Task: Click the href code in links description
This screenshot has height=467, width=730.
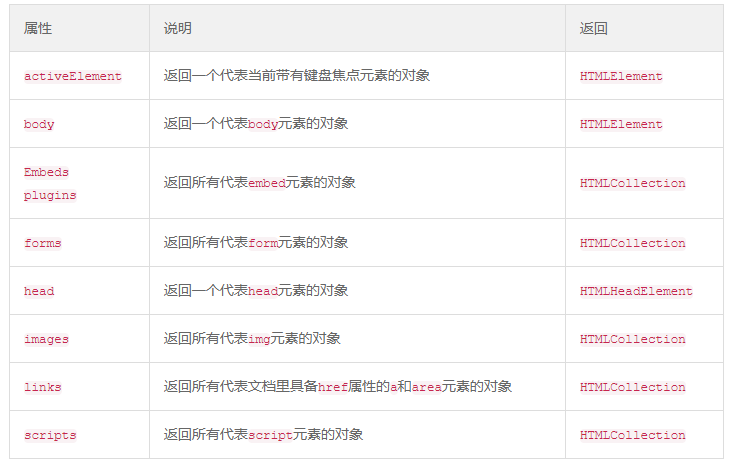Action: (333, 387)
